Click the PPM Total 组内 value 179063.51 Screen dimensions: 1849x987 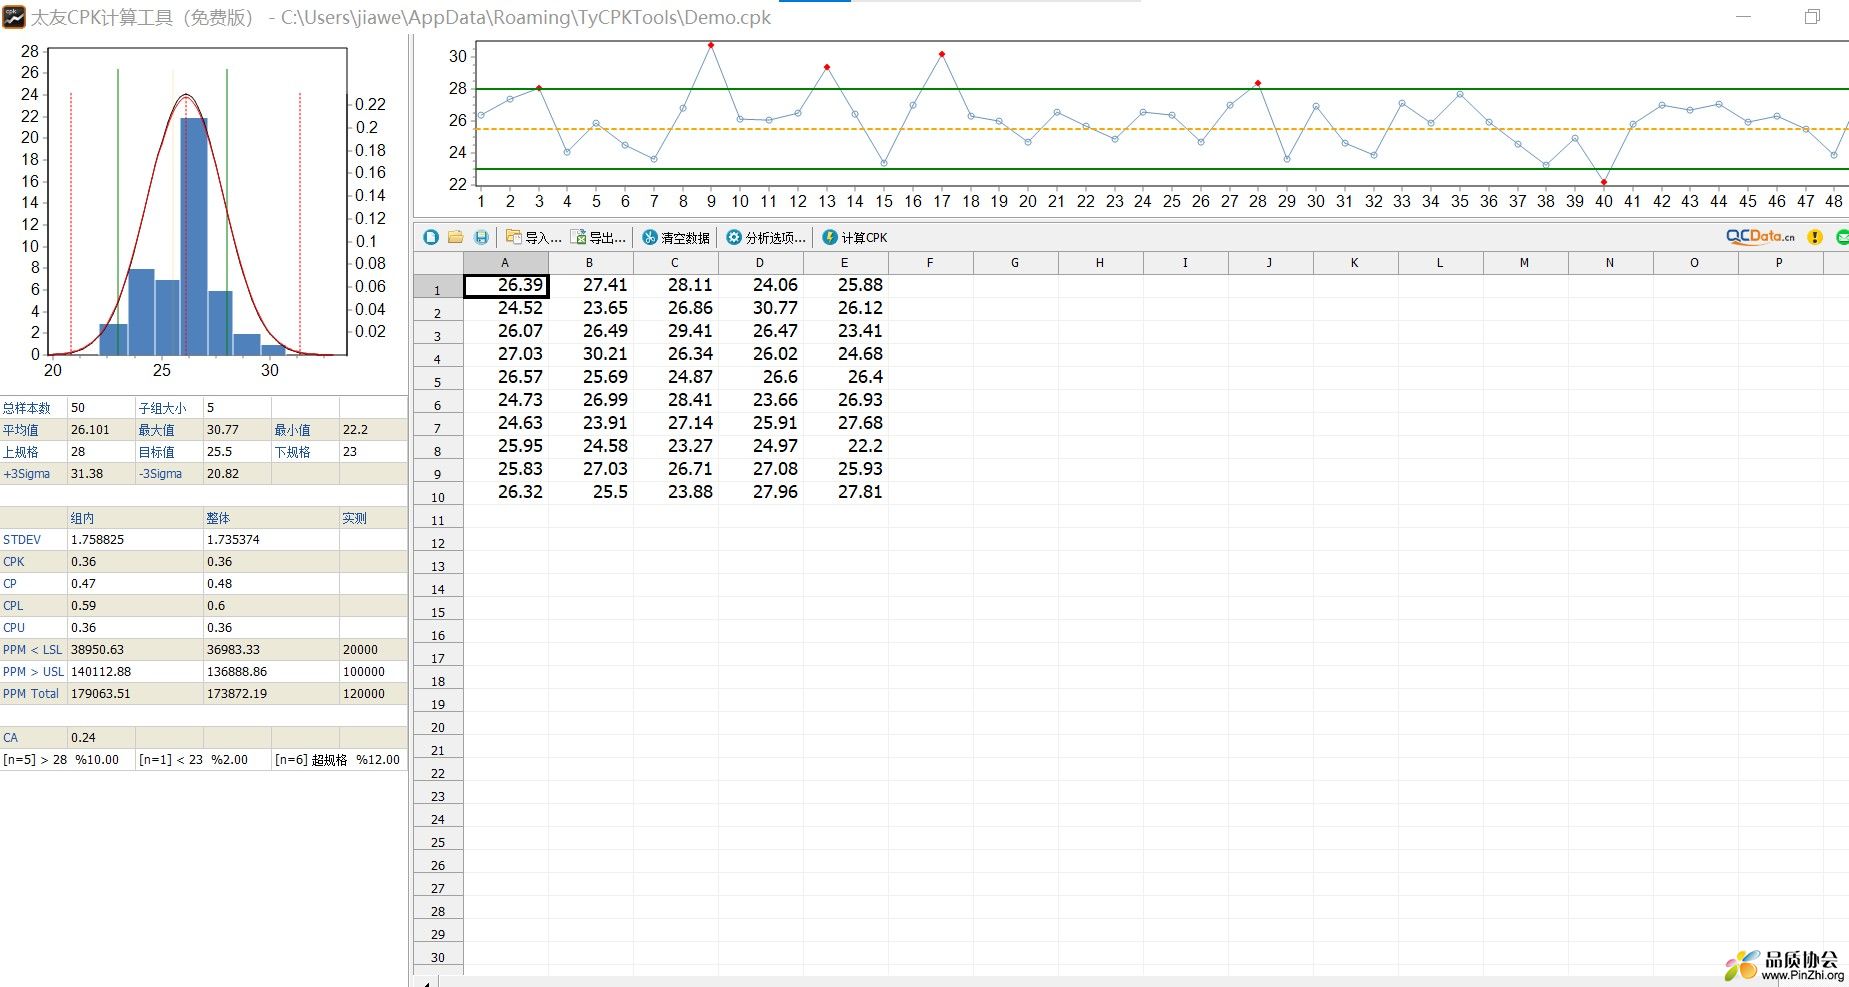point(135,694)
